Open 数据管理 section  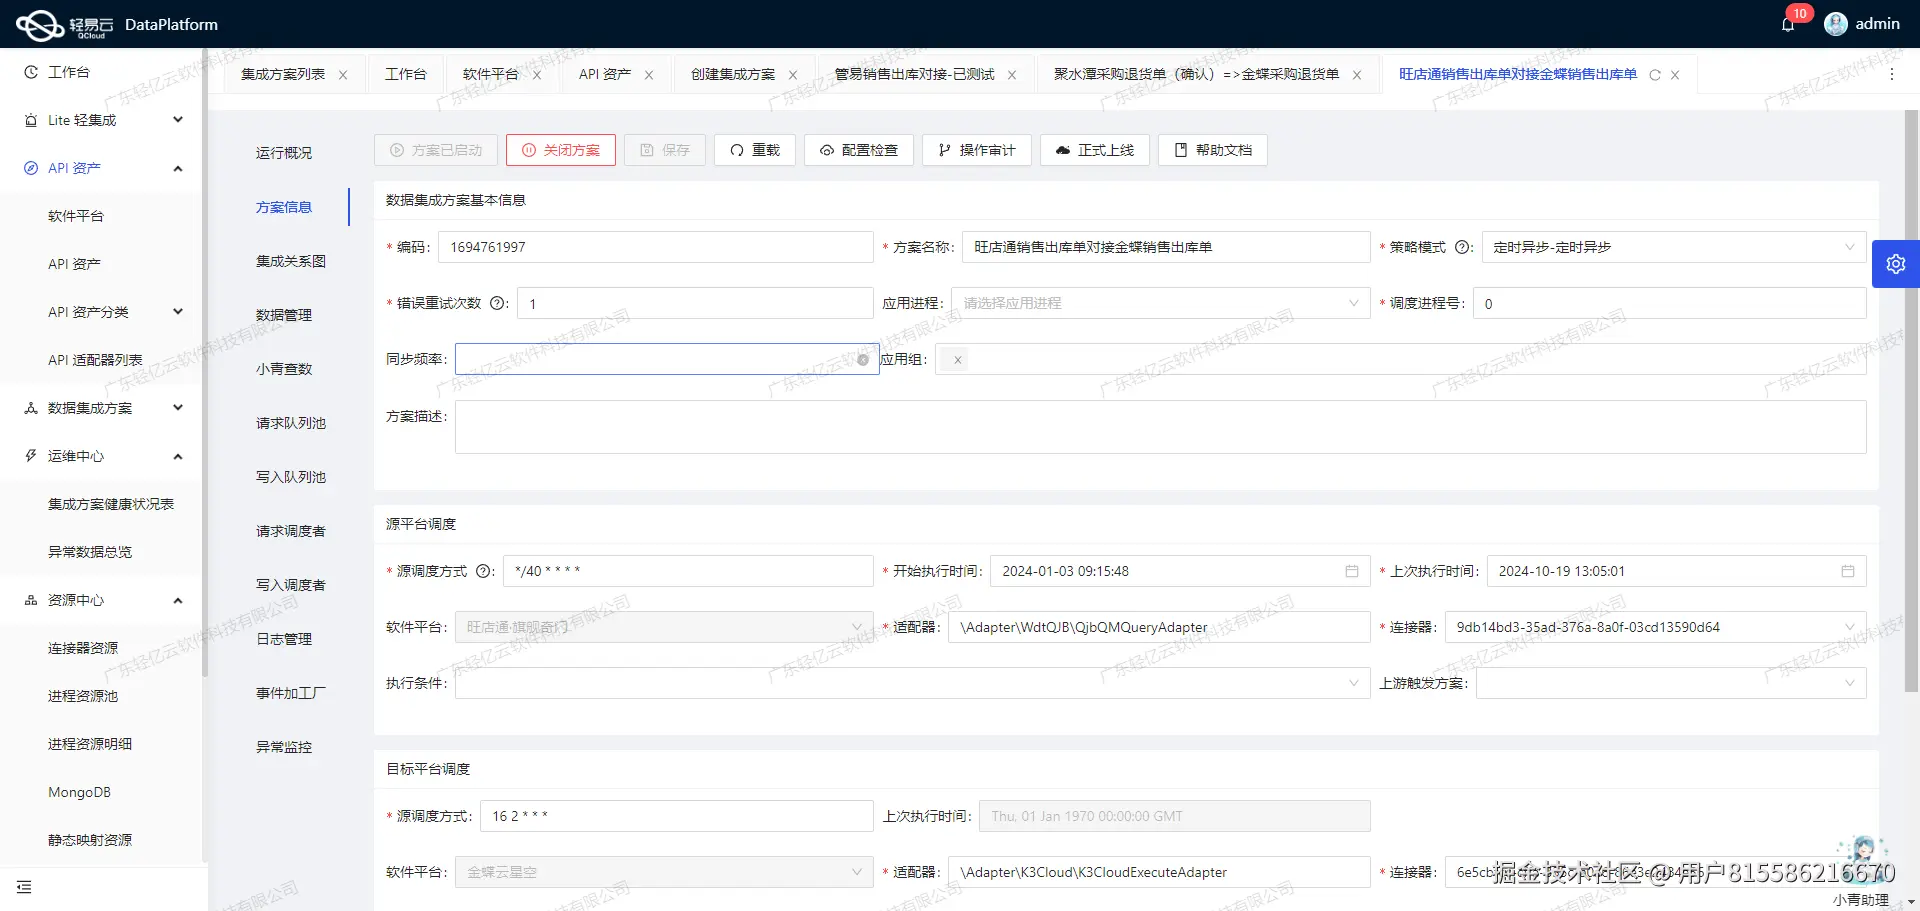(284, 315)
